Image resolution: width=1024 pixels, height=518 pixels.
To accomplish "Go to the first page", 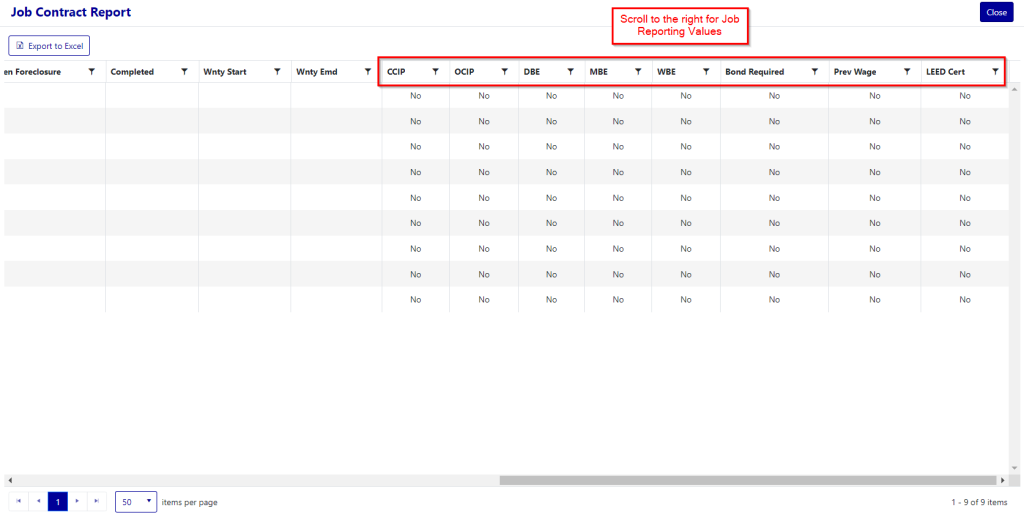I will 18,502.
